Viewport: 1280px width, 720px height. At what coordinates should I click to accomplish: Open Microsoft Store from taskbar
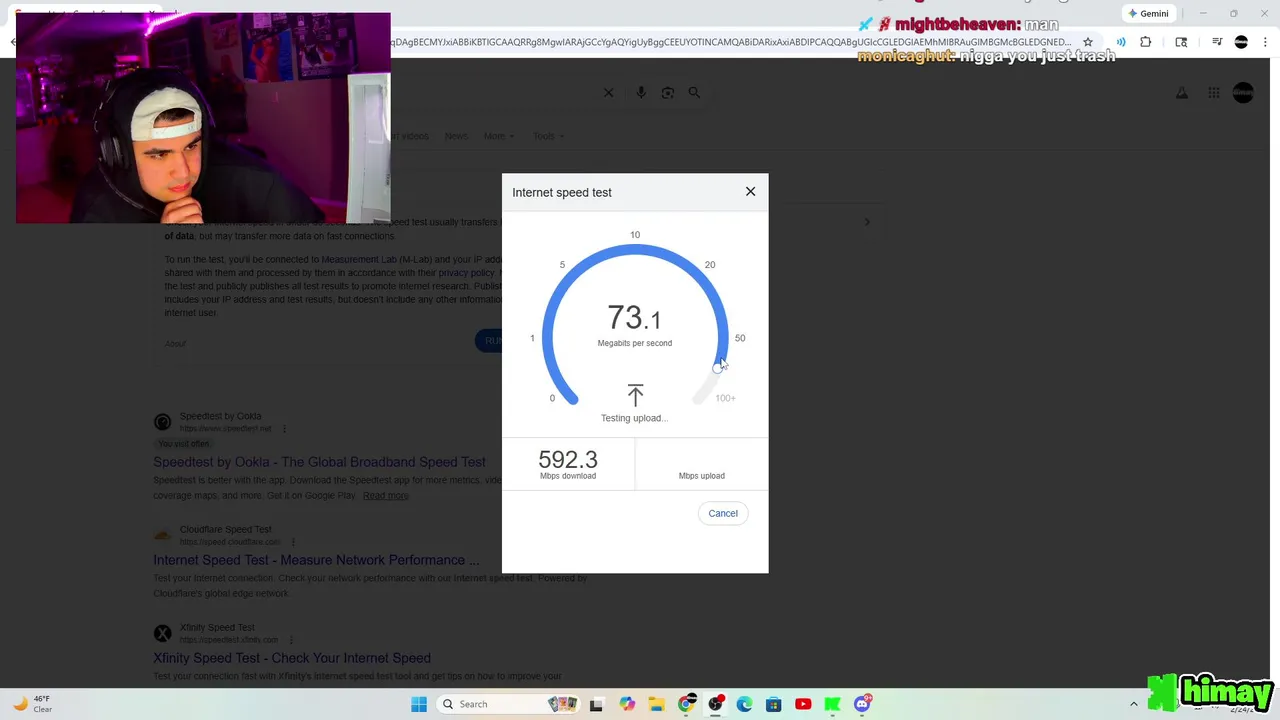[773, 704]
